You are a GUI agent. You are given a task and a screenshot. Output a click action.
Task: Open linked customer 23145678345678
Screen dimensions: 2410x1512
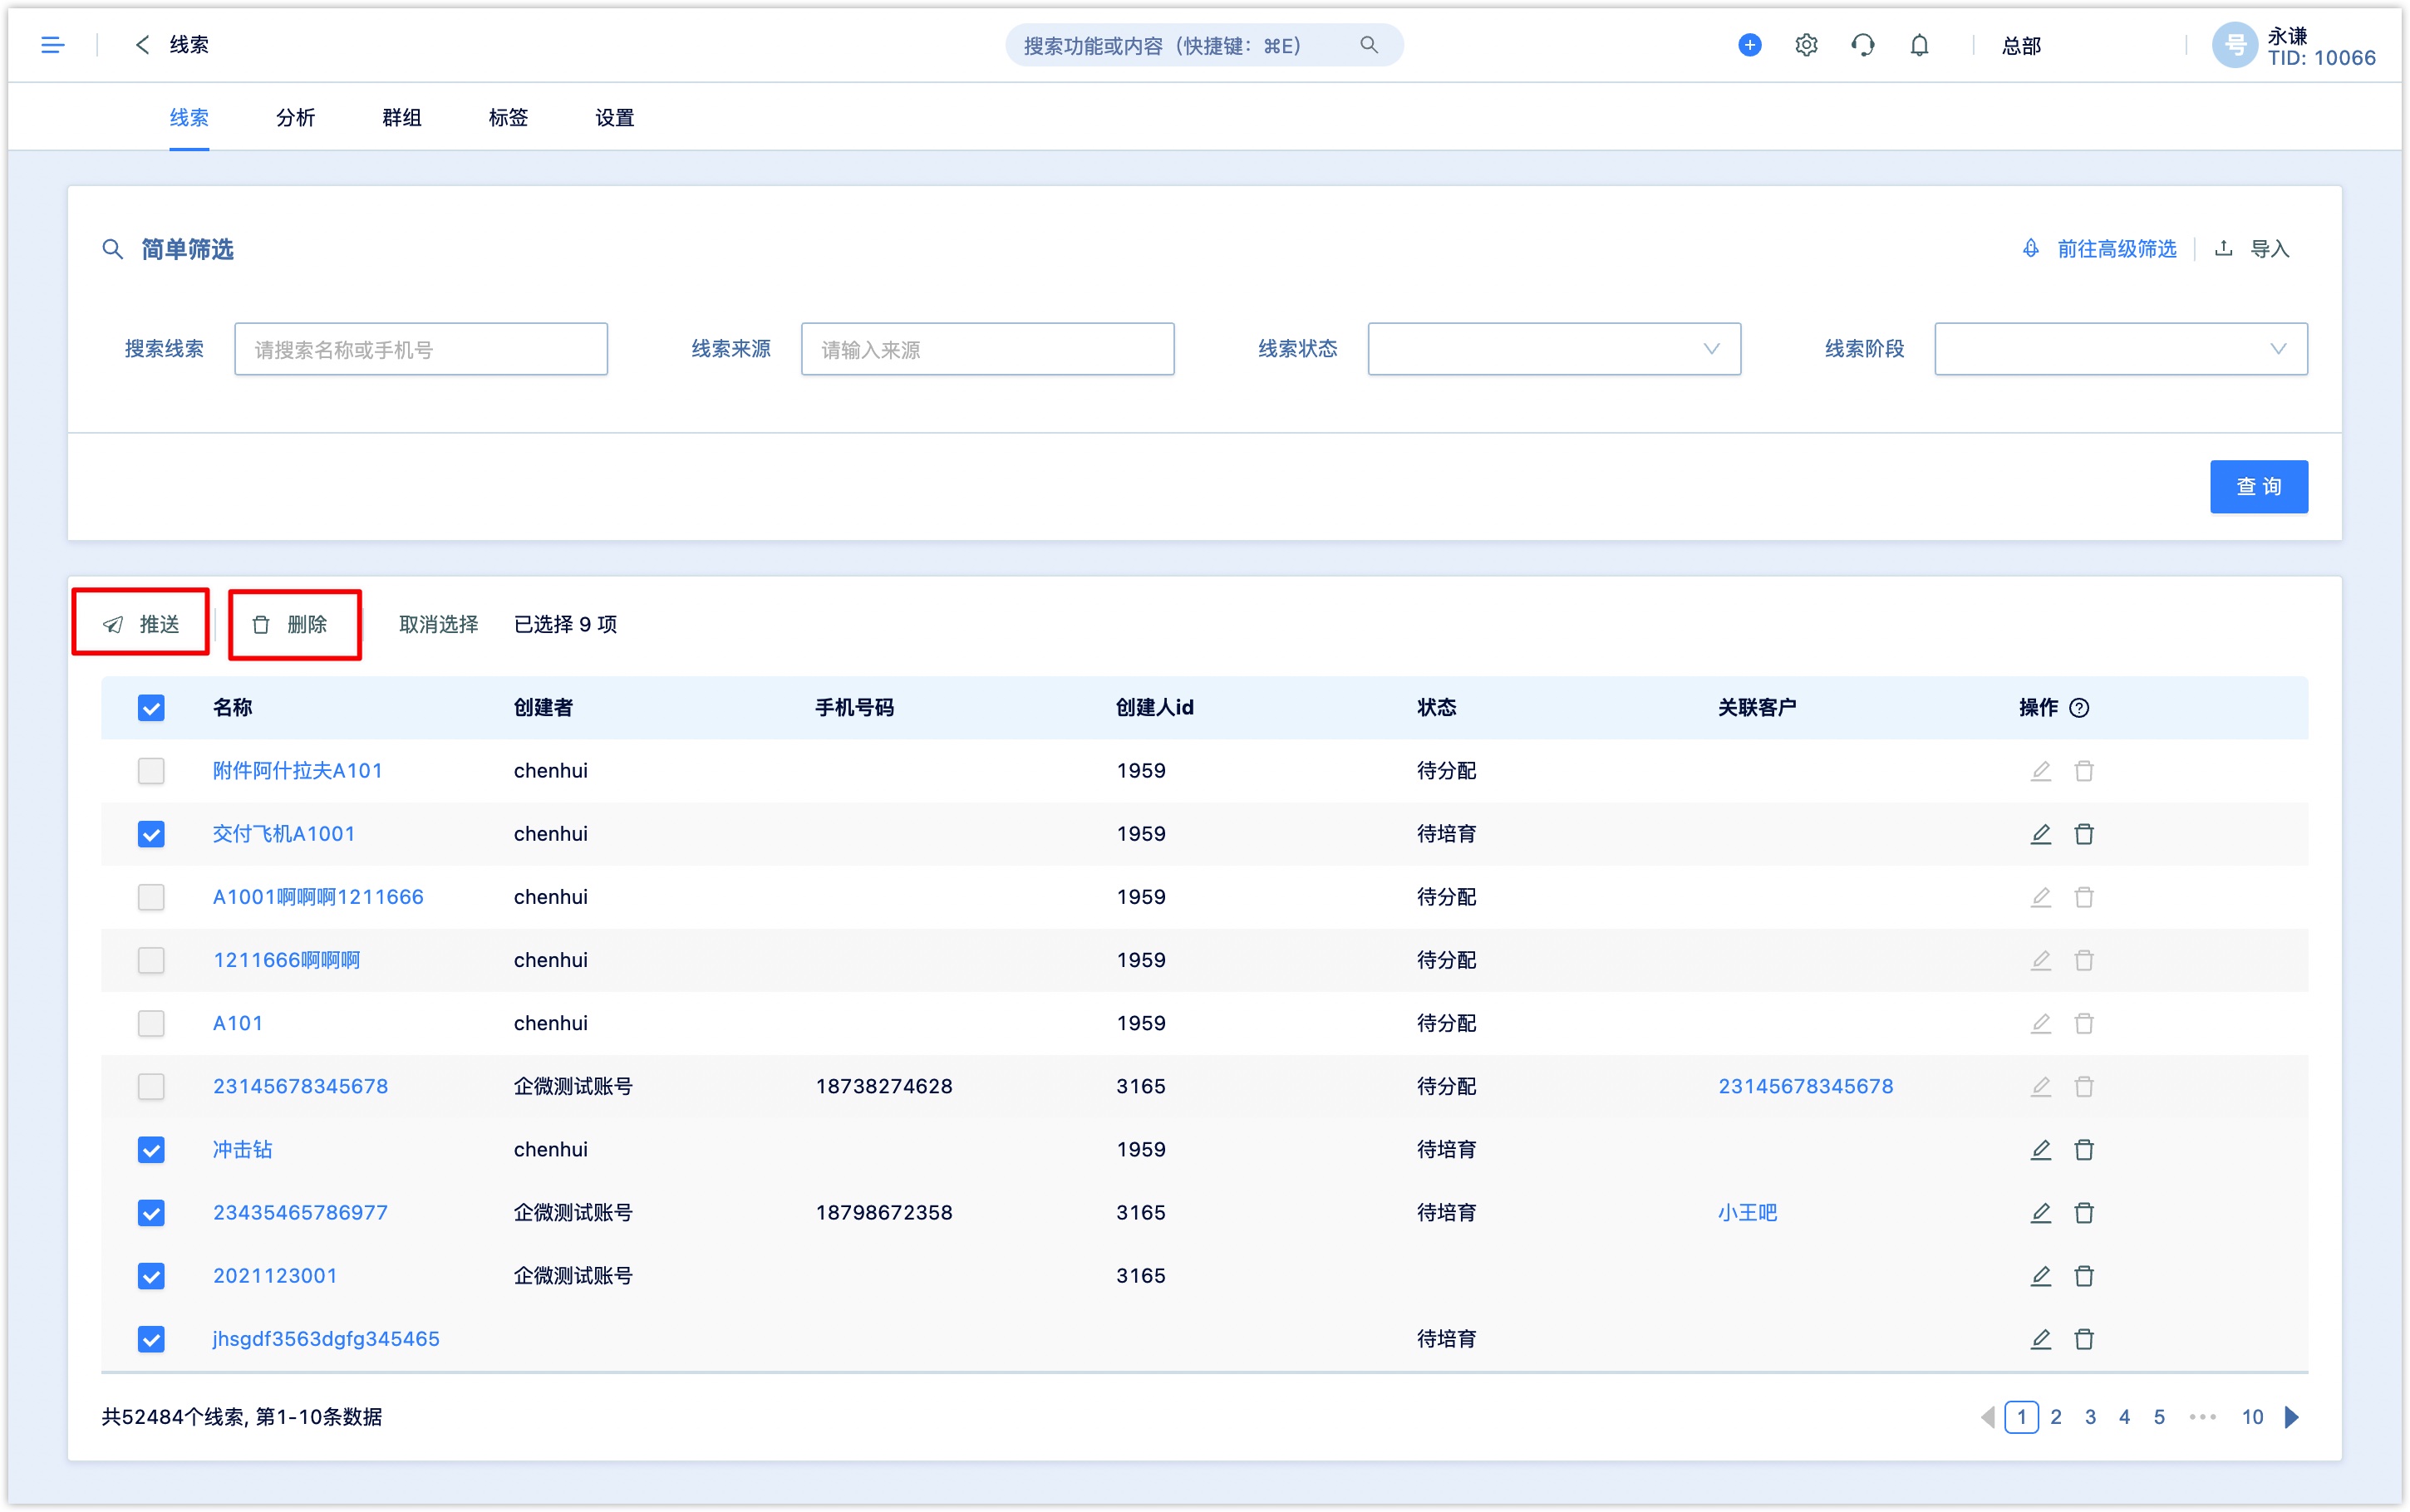[x=1805, y=1086]
